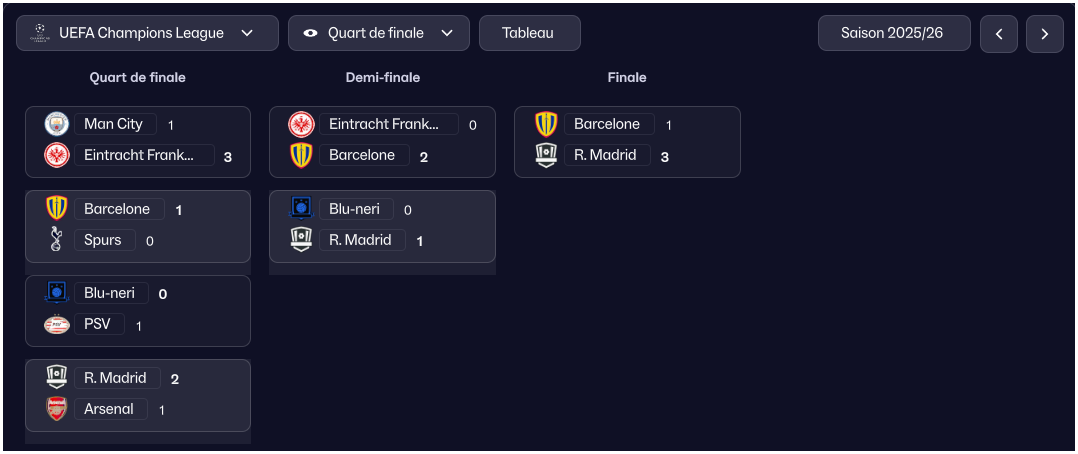Go to the next season arrow
This screenshot has width=1078, height=454.
pyautogui.click(x=1044, y=34)
